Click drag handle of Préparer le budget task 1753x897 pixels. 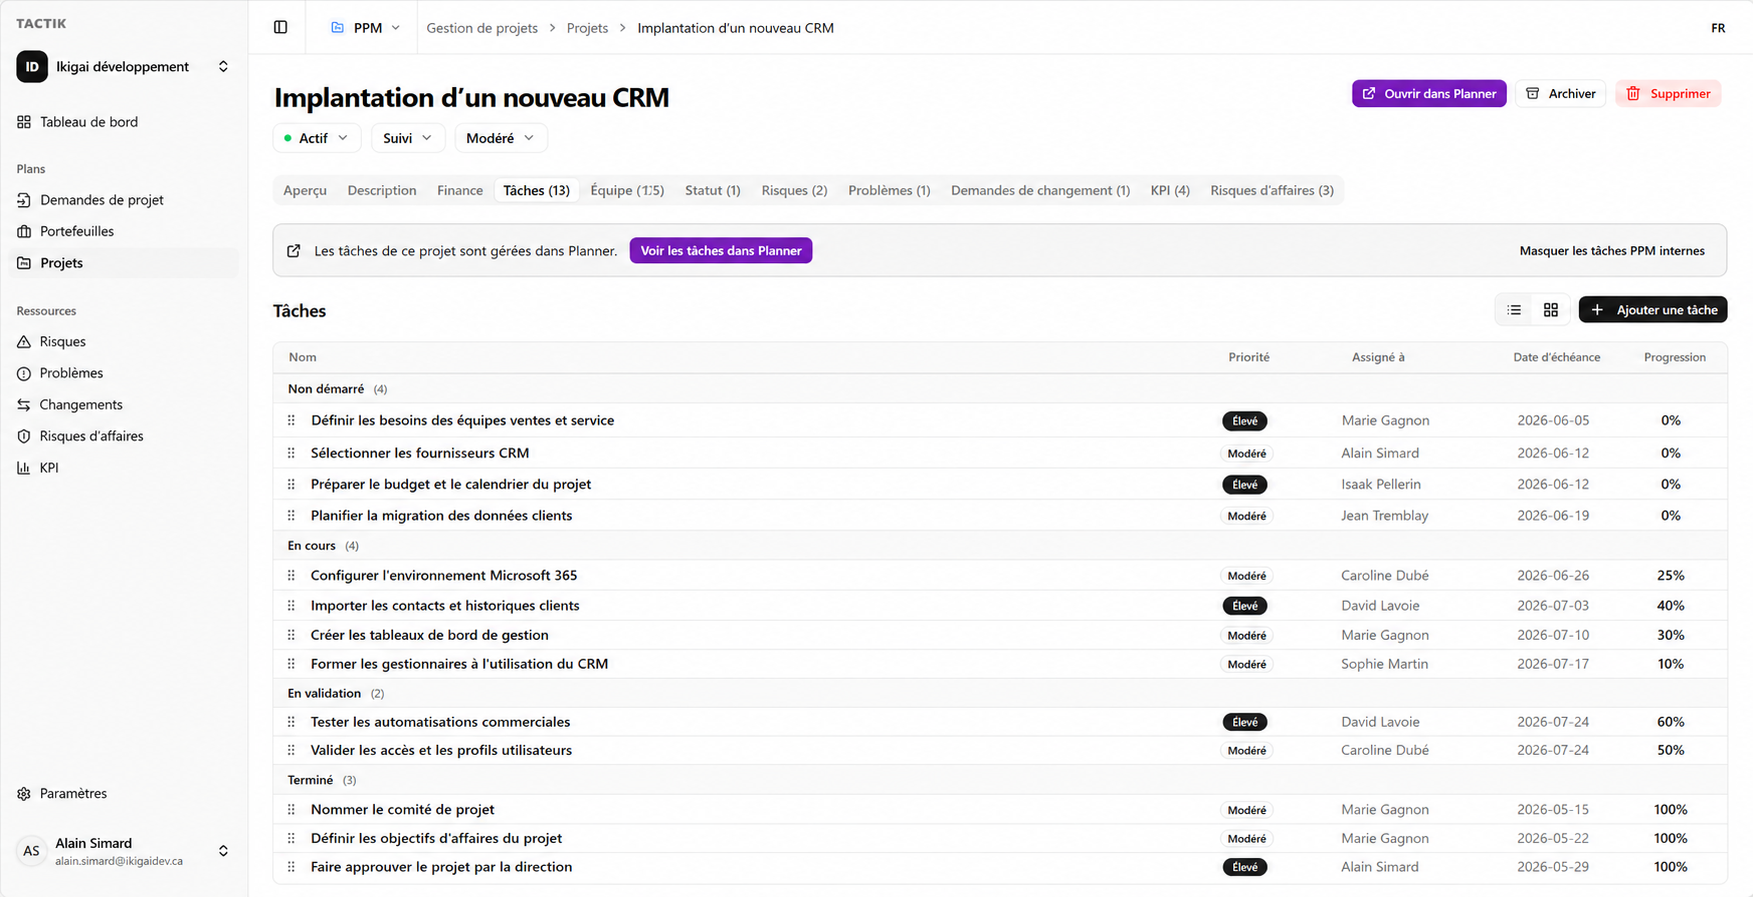[291, 484]
